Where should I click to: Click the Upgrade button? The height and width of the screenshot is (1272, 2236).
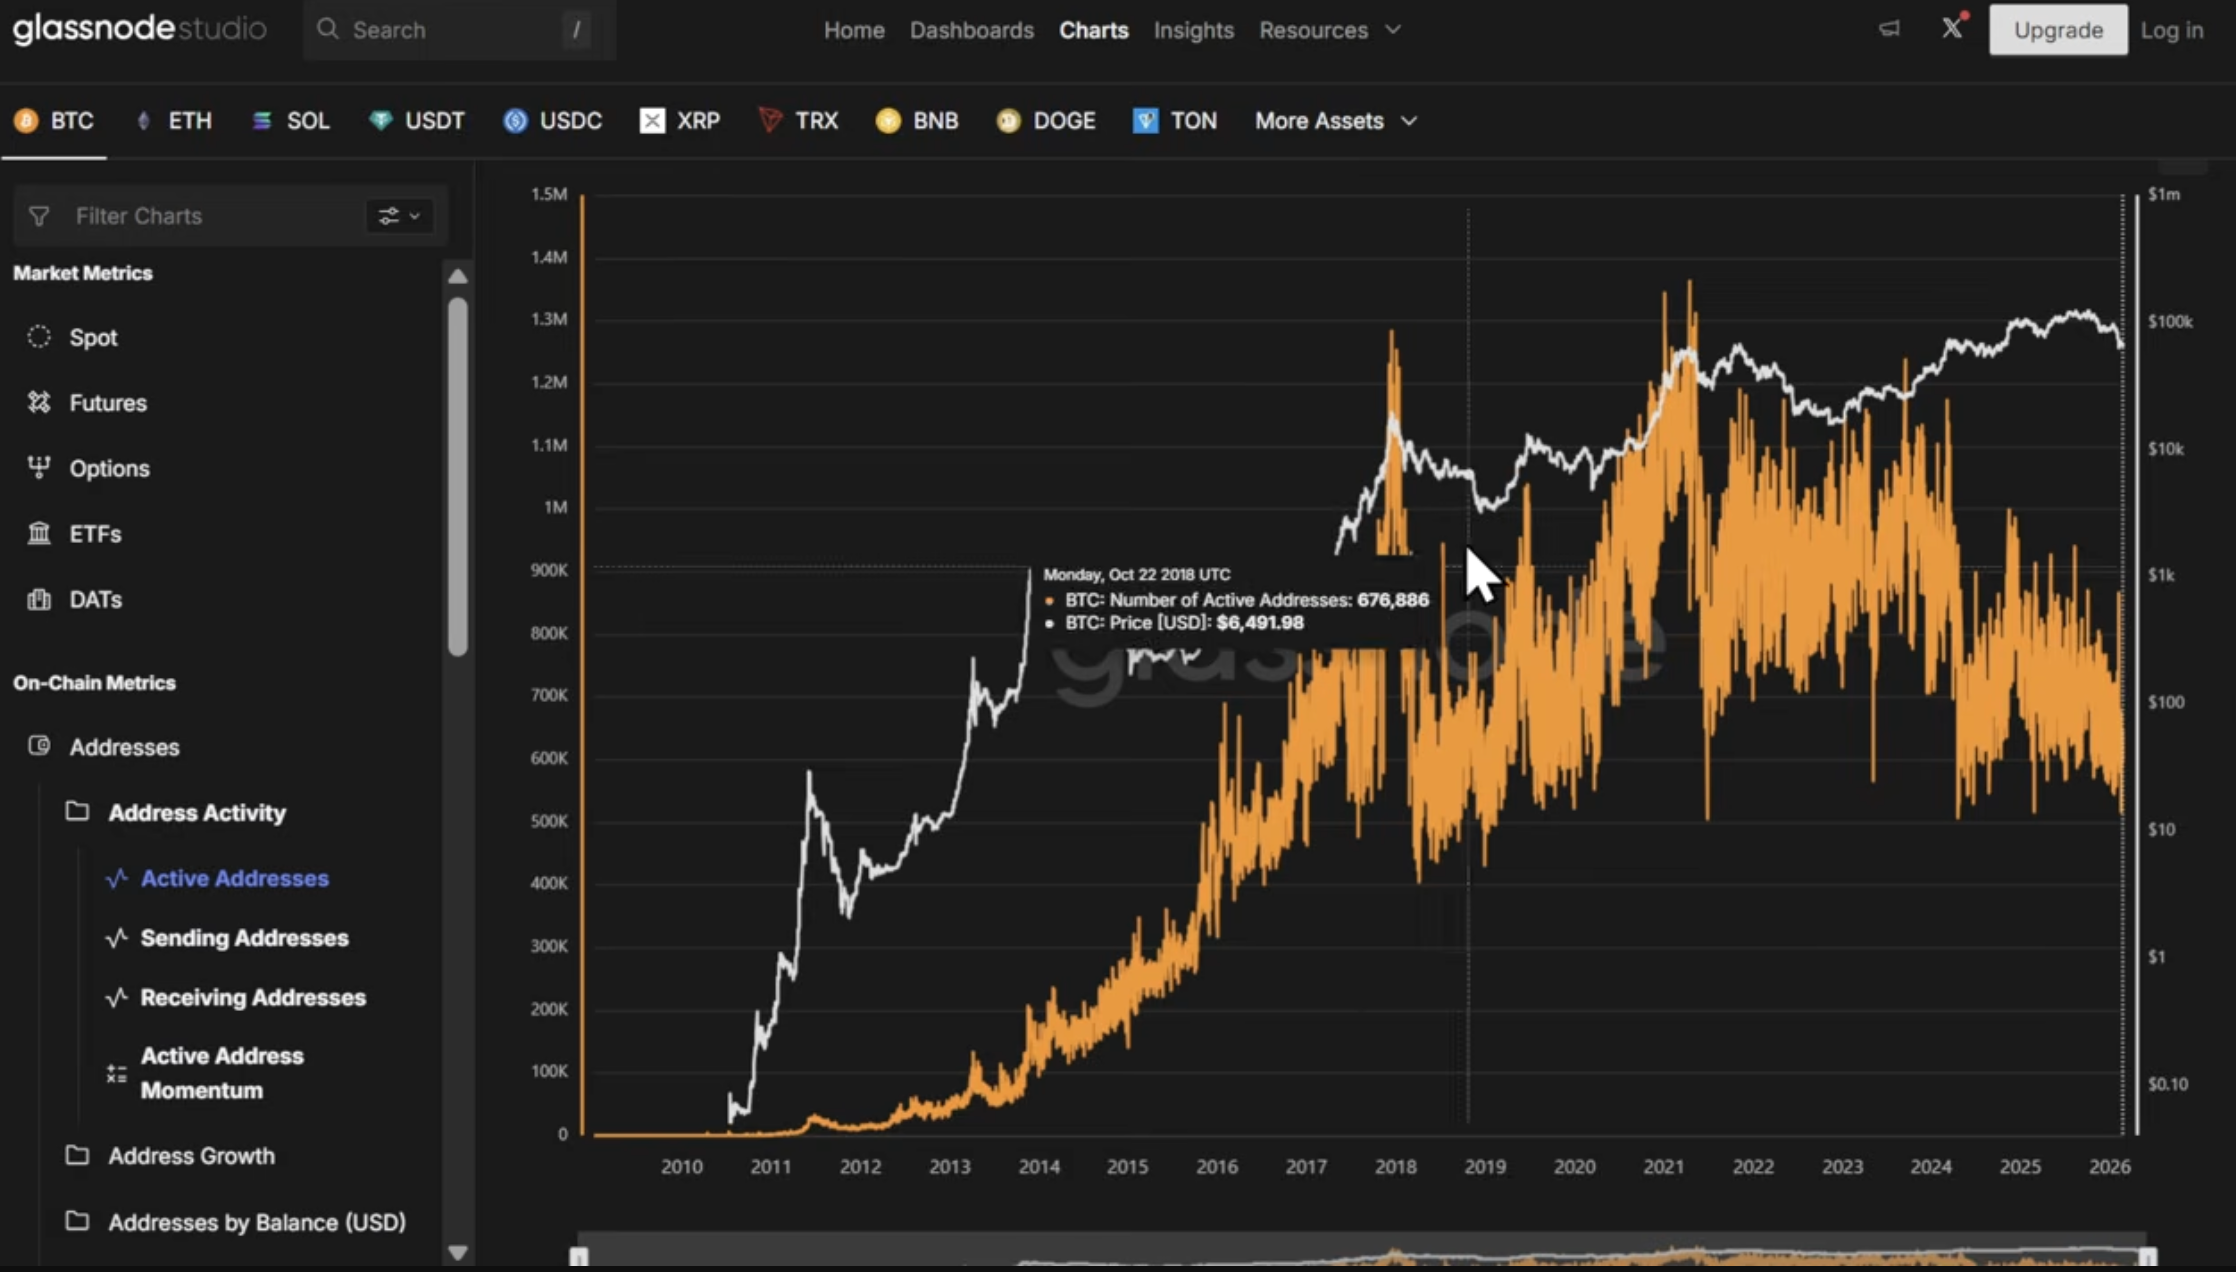coord(2058,30)
